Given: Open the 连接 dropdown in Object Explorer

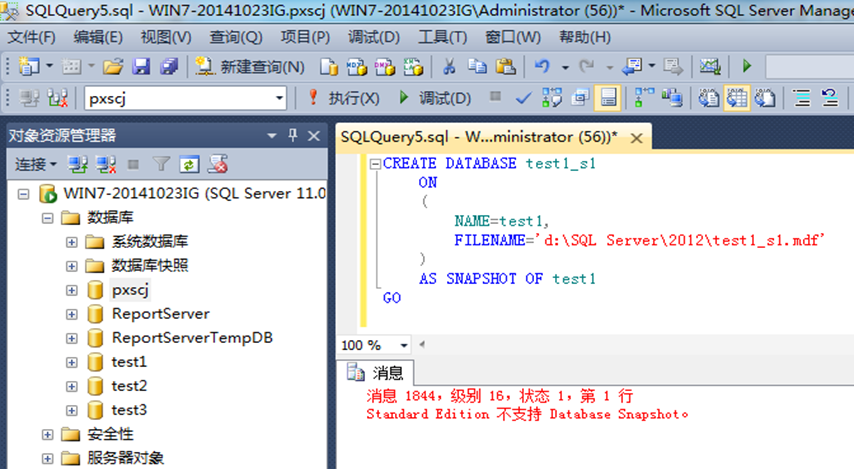Looking at the screenshot, I should pyautogui.click(x=35, y=165).
